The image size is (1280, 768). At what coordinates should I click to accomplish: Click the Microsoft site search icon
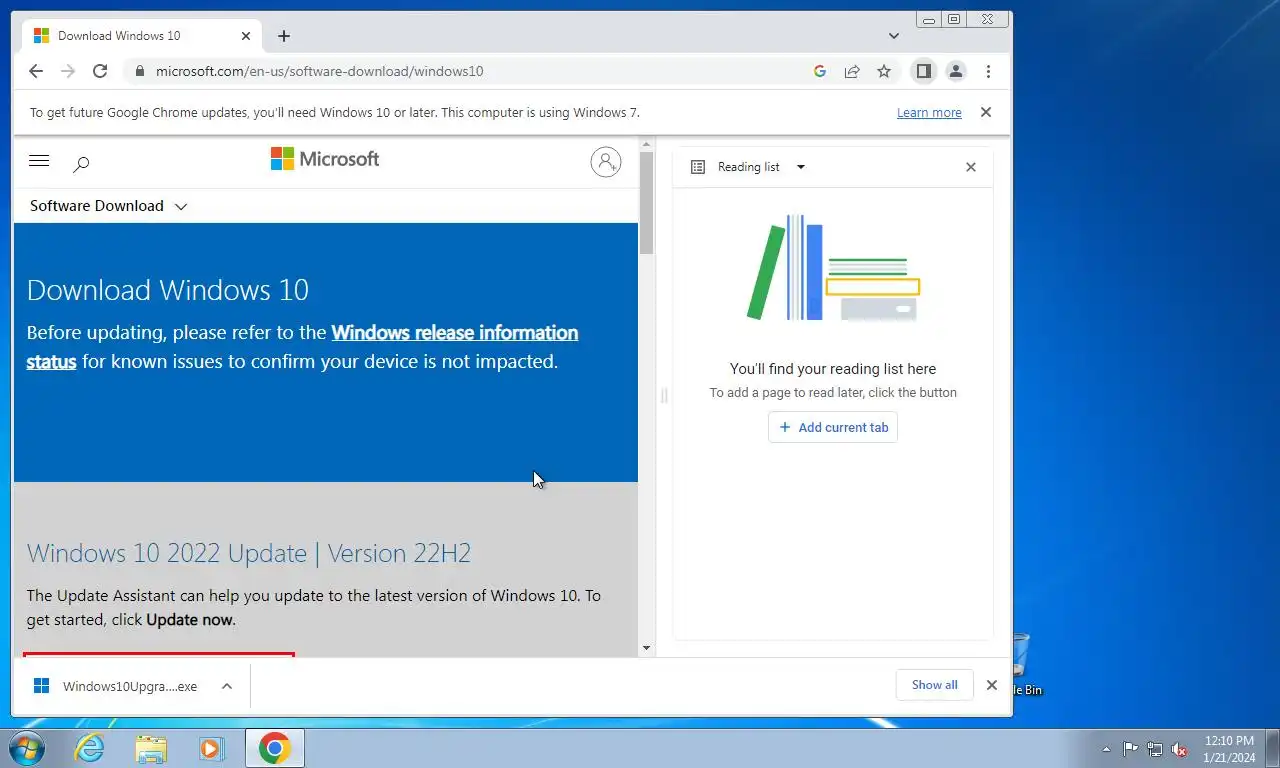tap(81, 163)
